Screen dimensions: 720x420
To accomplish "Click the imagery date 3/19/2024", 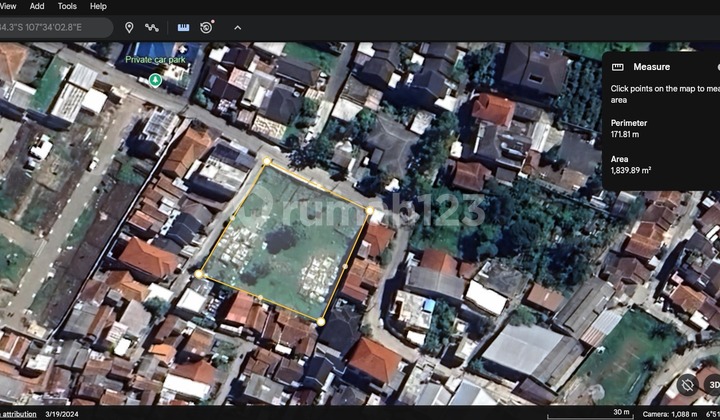I will (x=62, y=414).
